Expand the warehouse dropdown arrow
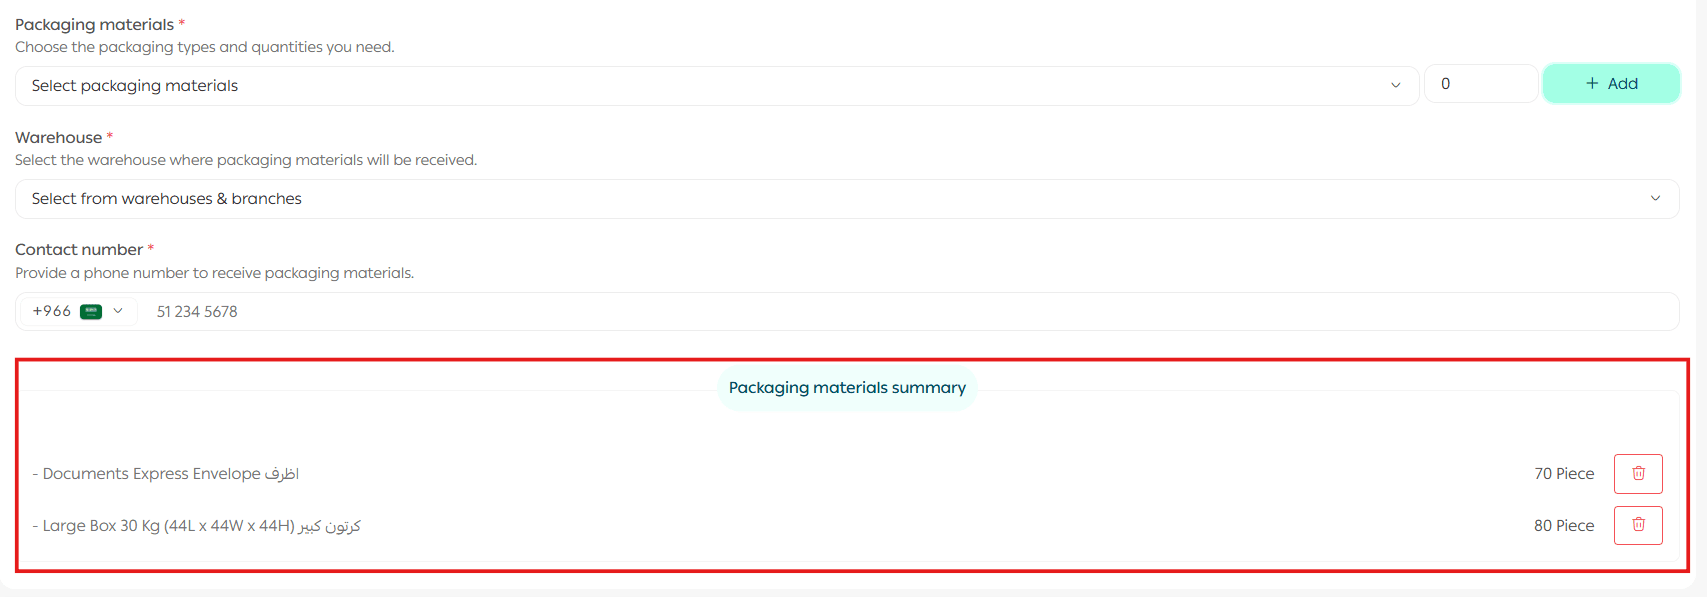Image resolution: width=1707 pixels, height=597 pixels. click(x=1655, y=199)
